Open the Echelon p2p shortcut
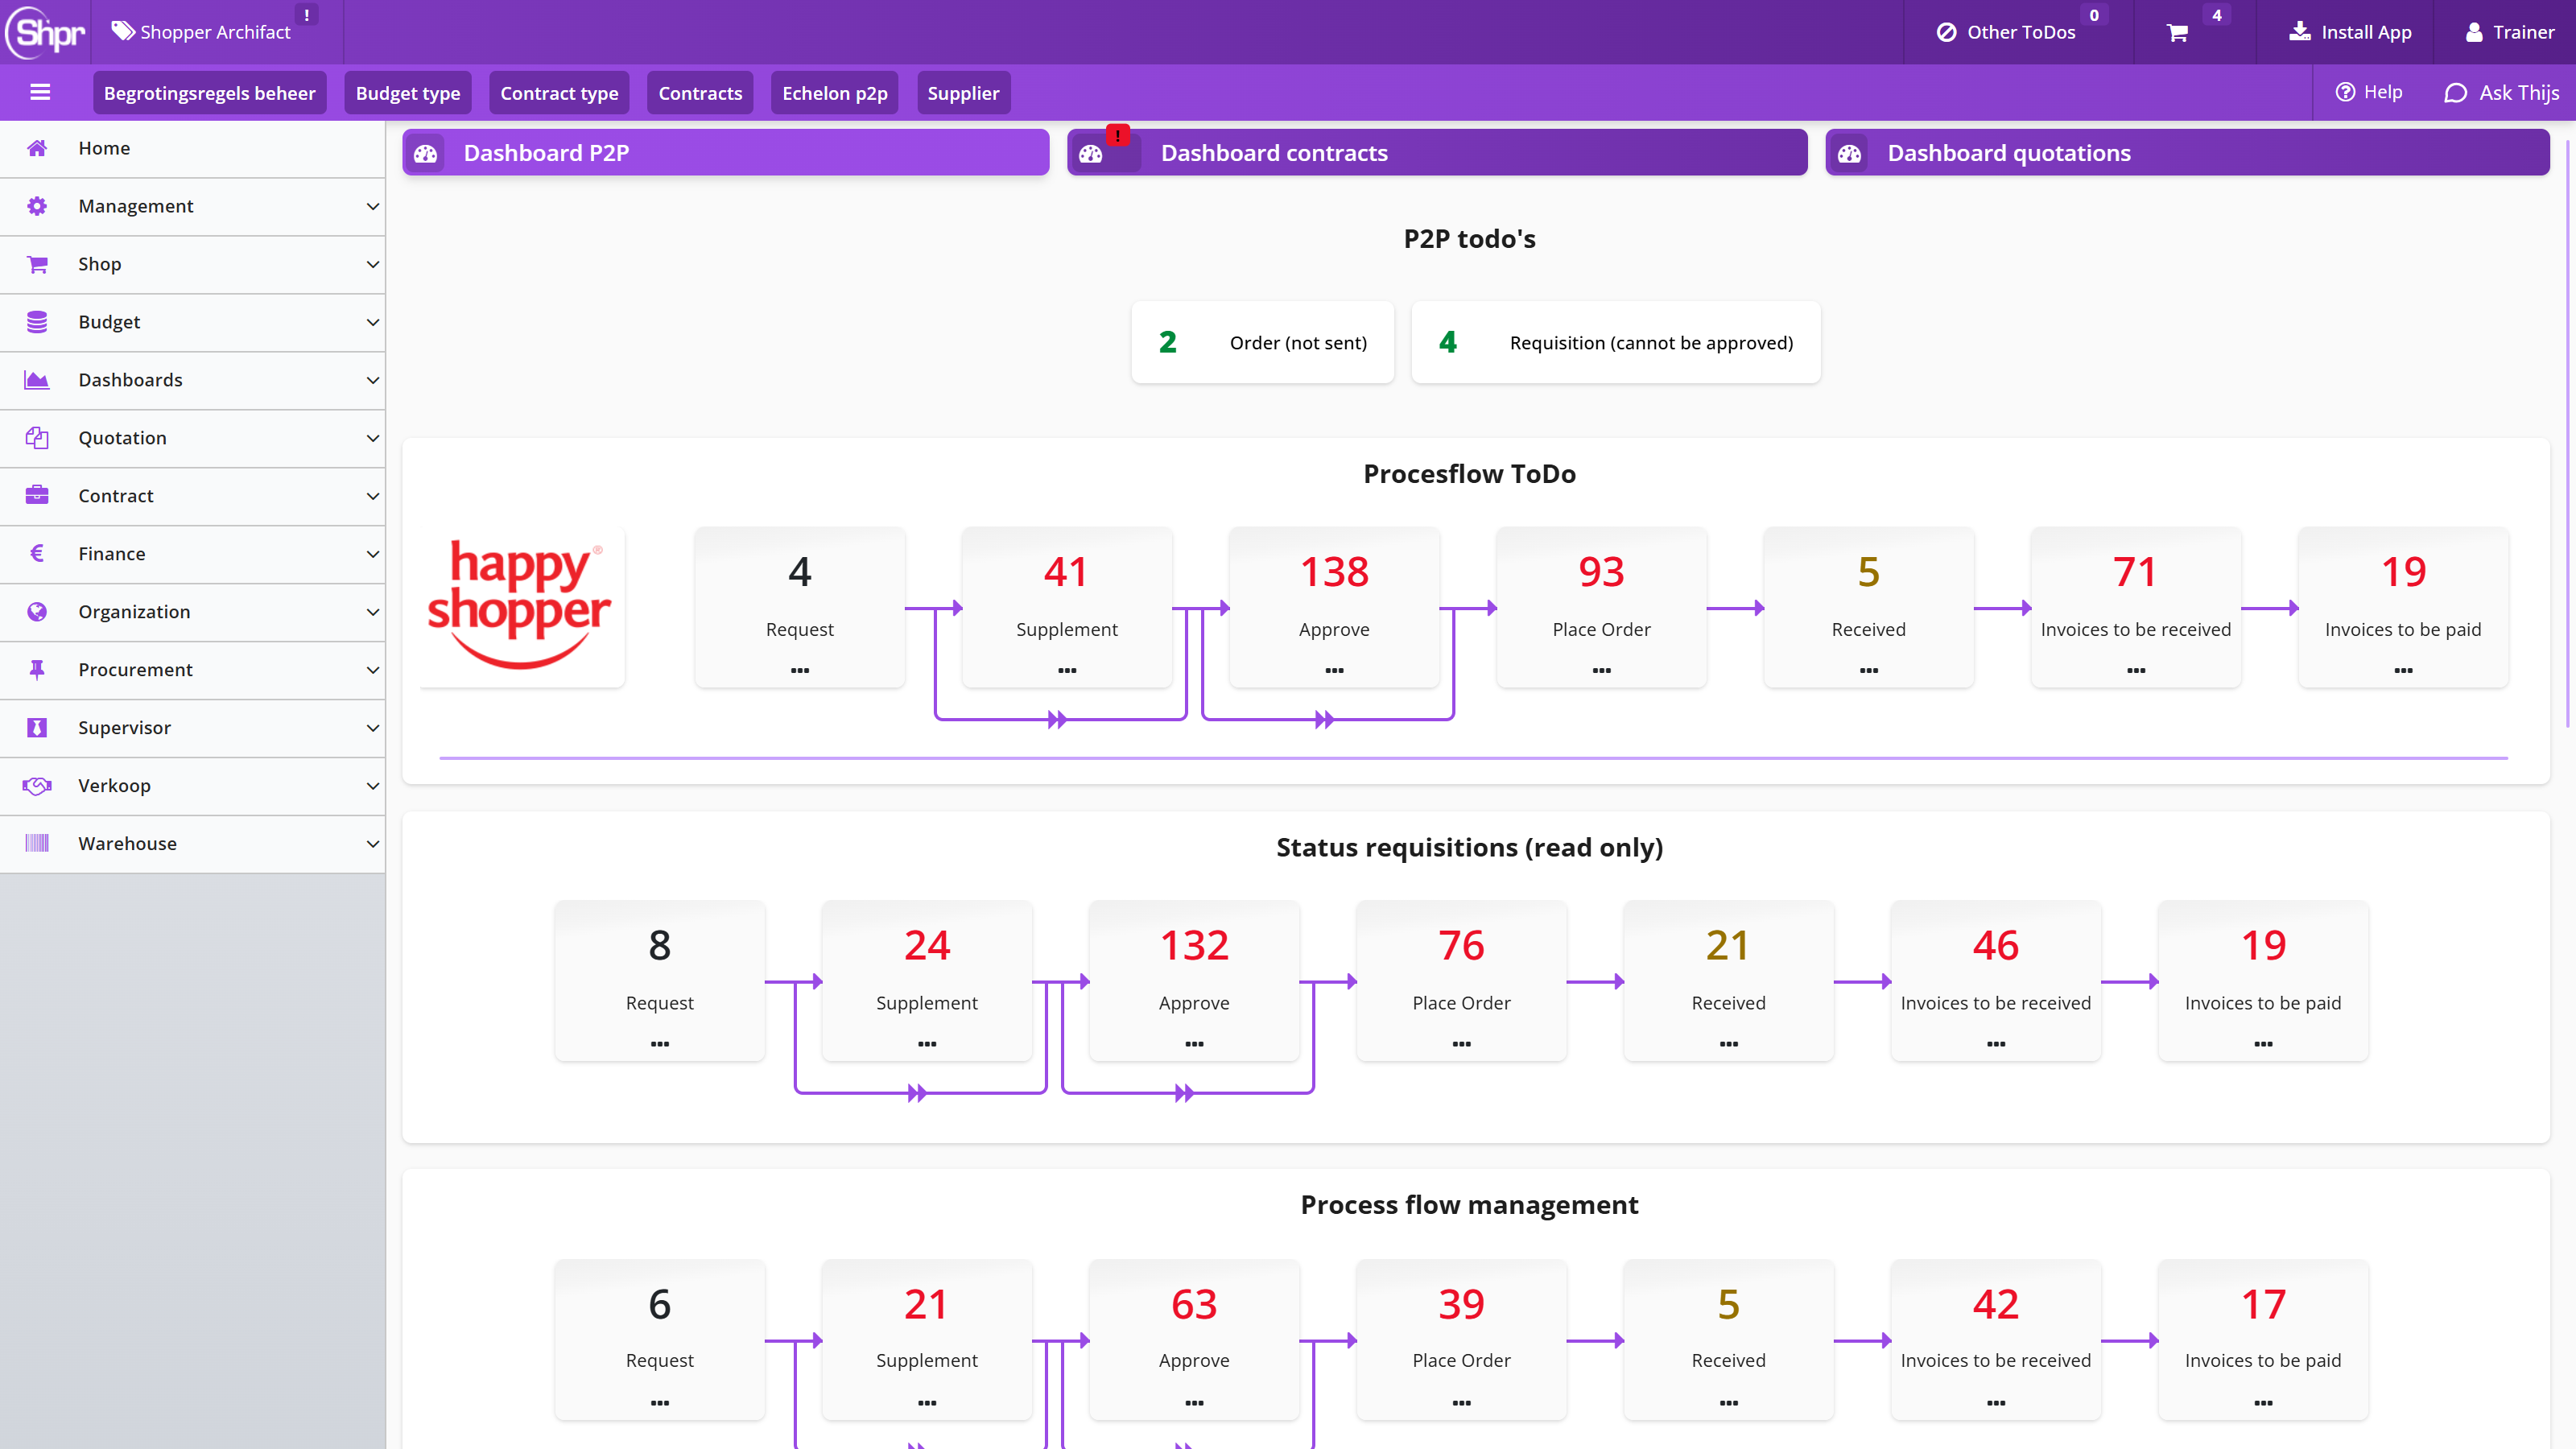The height and width of the screenshot is (1449, 2576). (835, 93)
